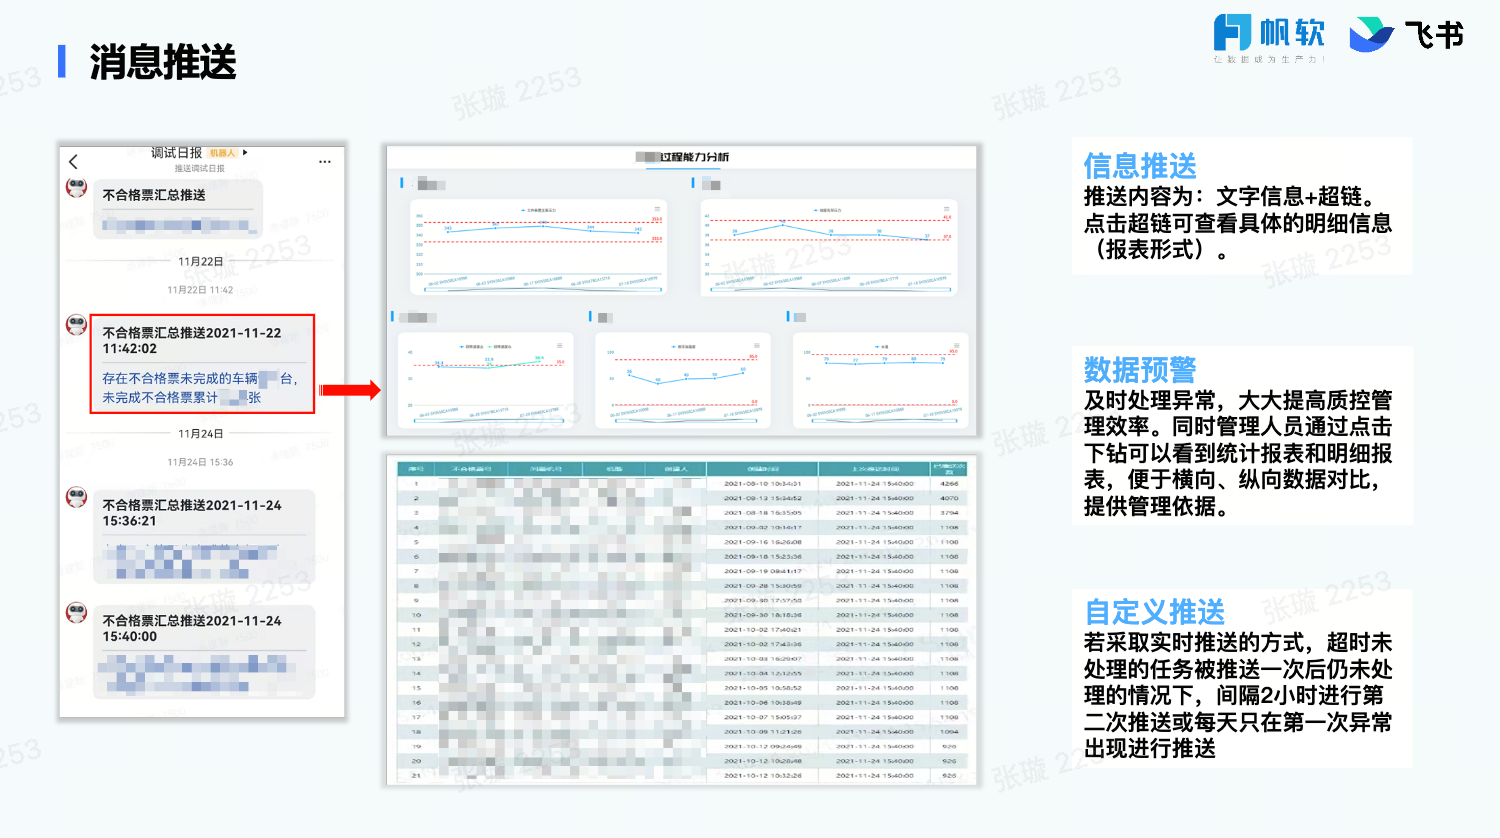Open hamburger menu on top-right line chart
This screenshot has height=838, width=1500.
pyautogui.click(x=946, y=210)
